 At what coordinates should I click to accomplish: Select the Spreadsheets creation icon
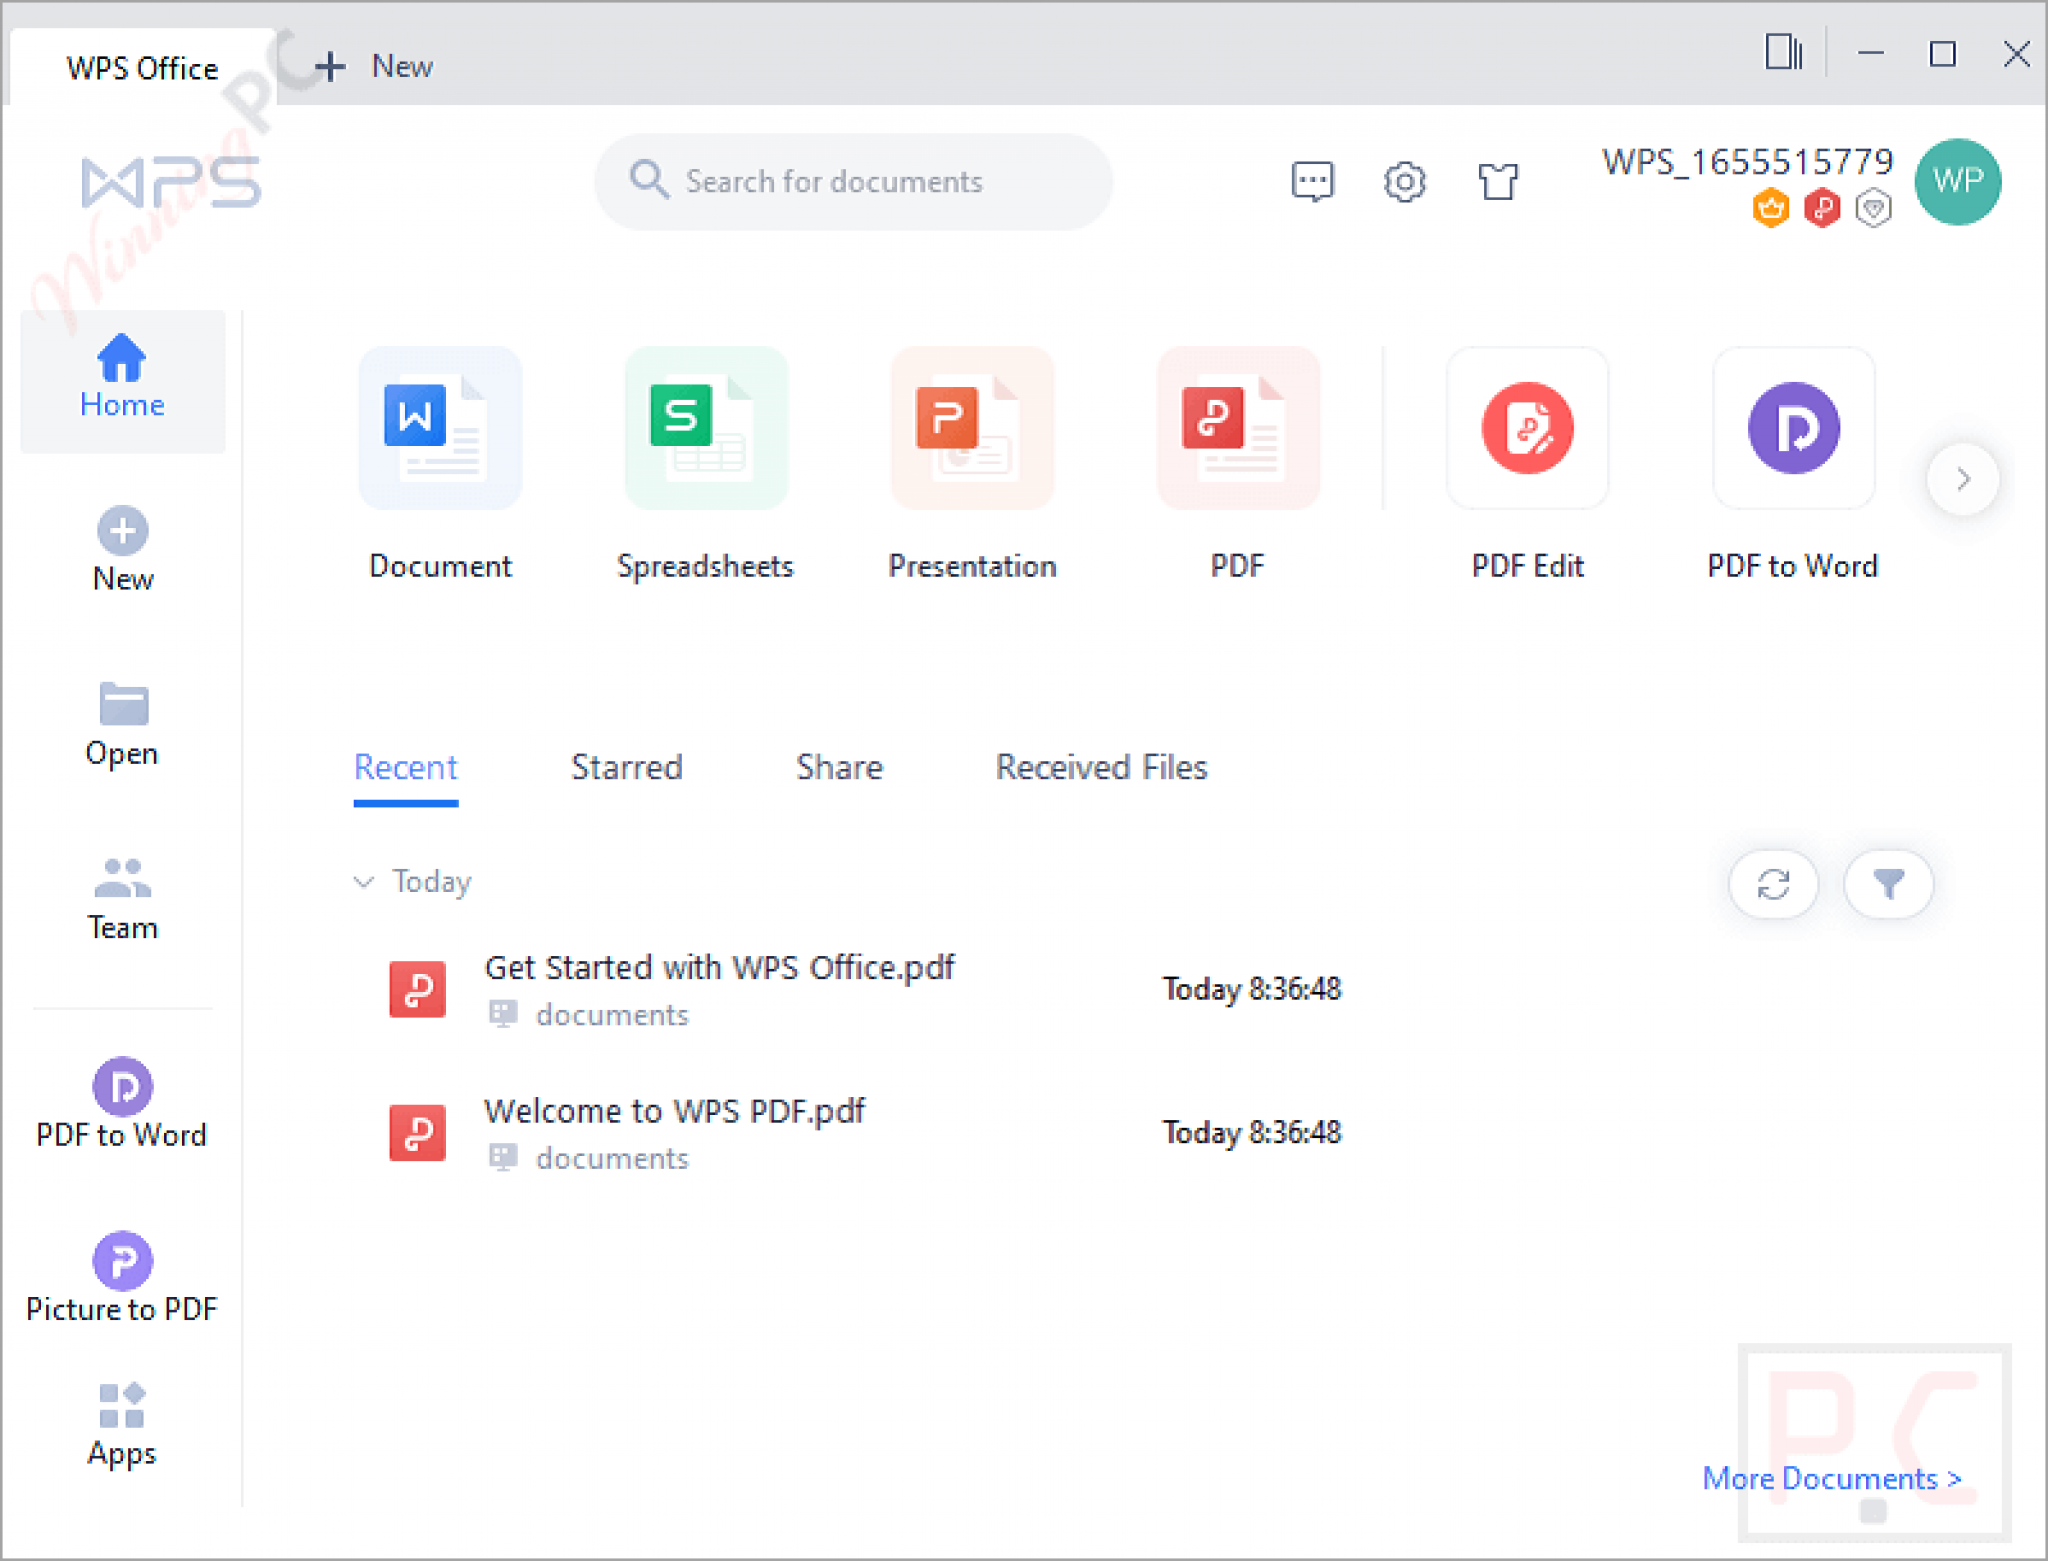tap(705, 428)
